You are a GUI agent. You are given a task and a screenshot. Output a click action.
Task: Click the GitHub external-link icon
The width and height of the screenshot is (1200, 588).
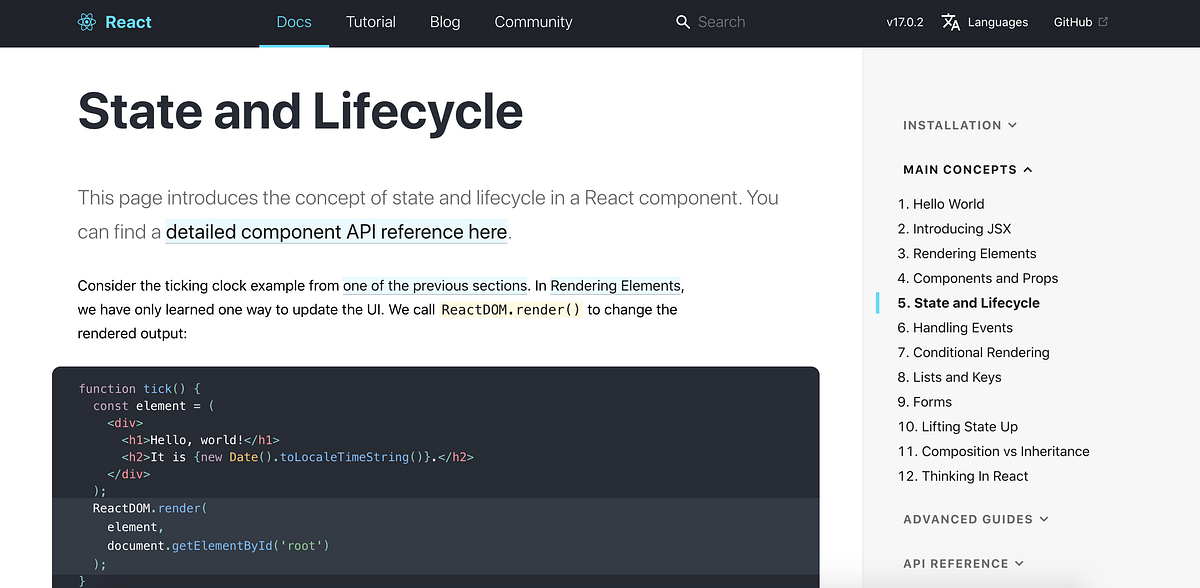[x=1103, y=20]
